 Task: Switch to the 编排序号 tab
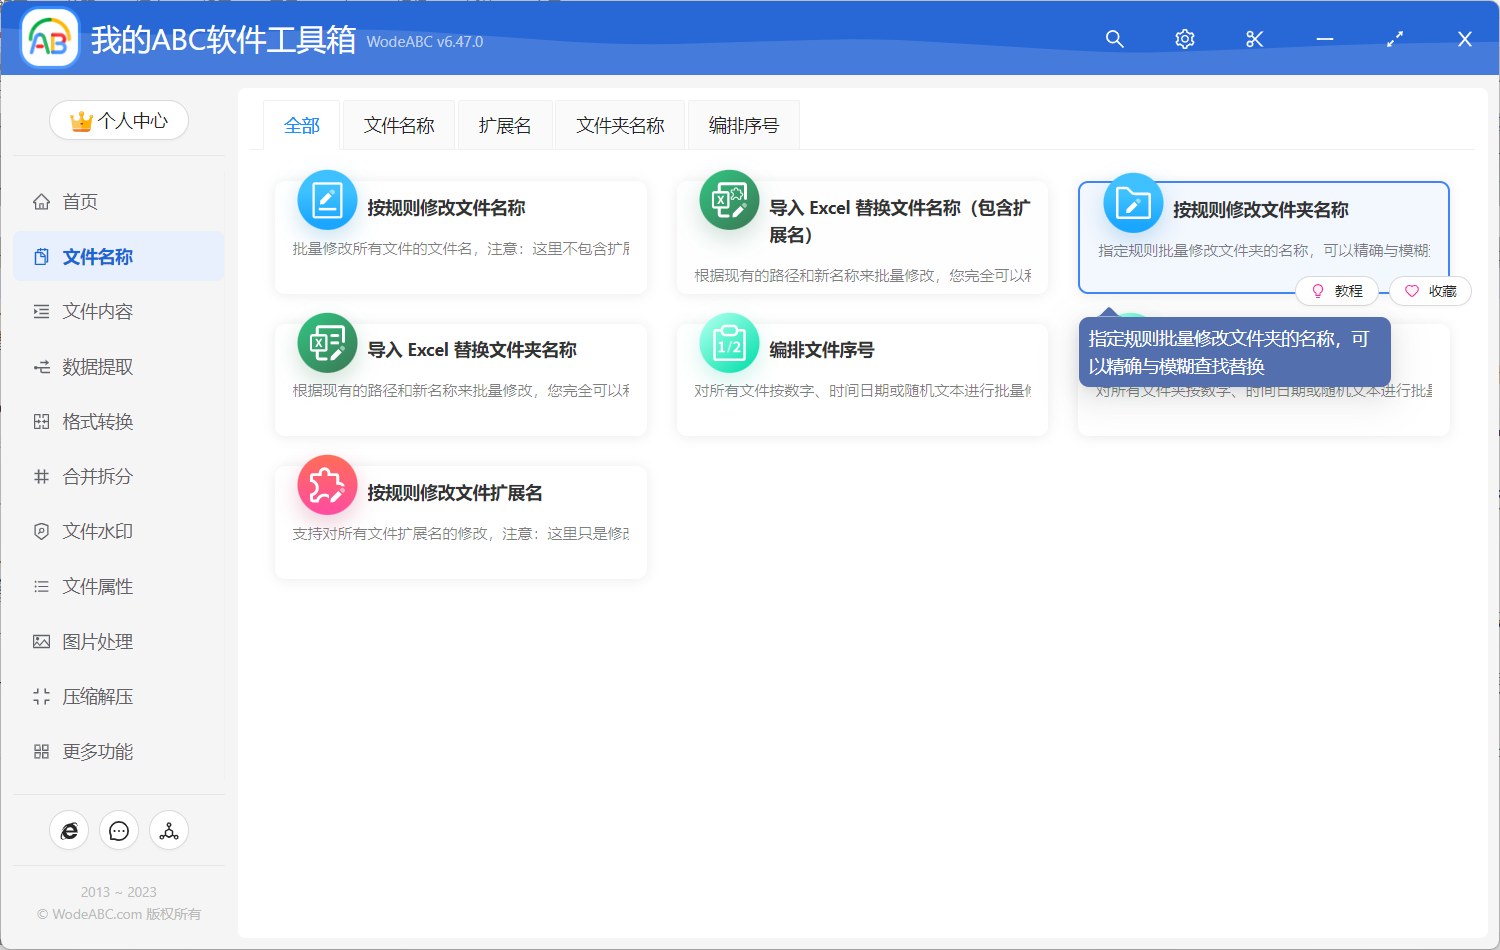point(743,124)
